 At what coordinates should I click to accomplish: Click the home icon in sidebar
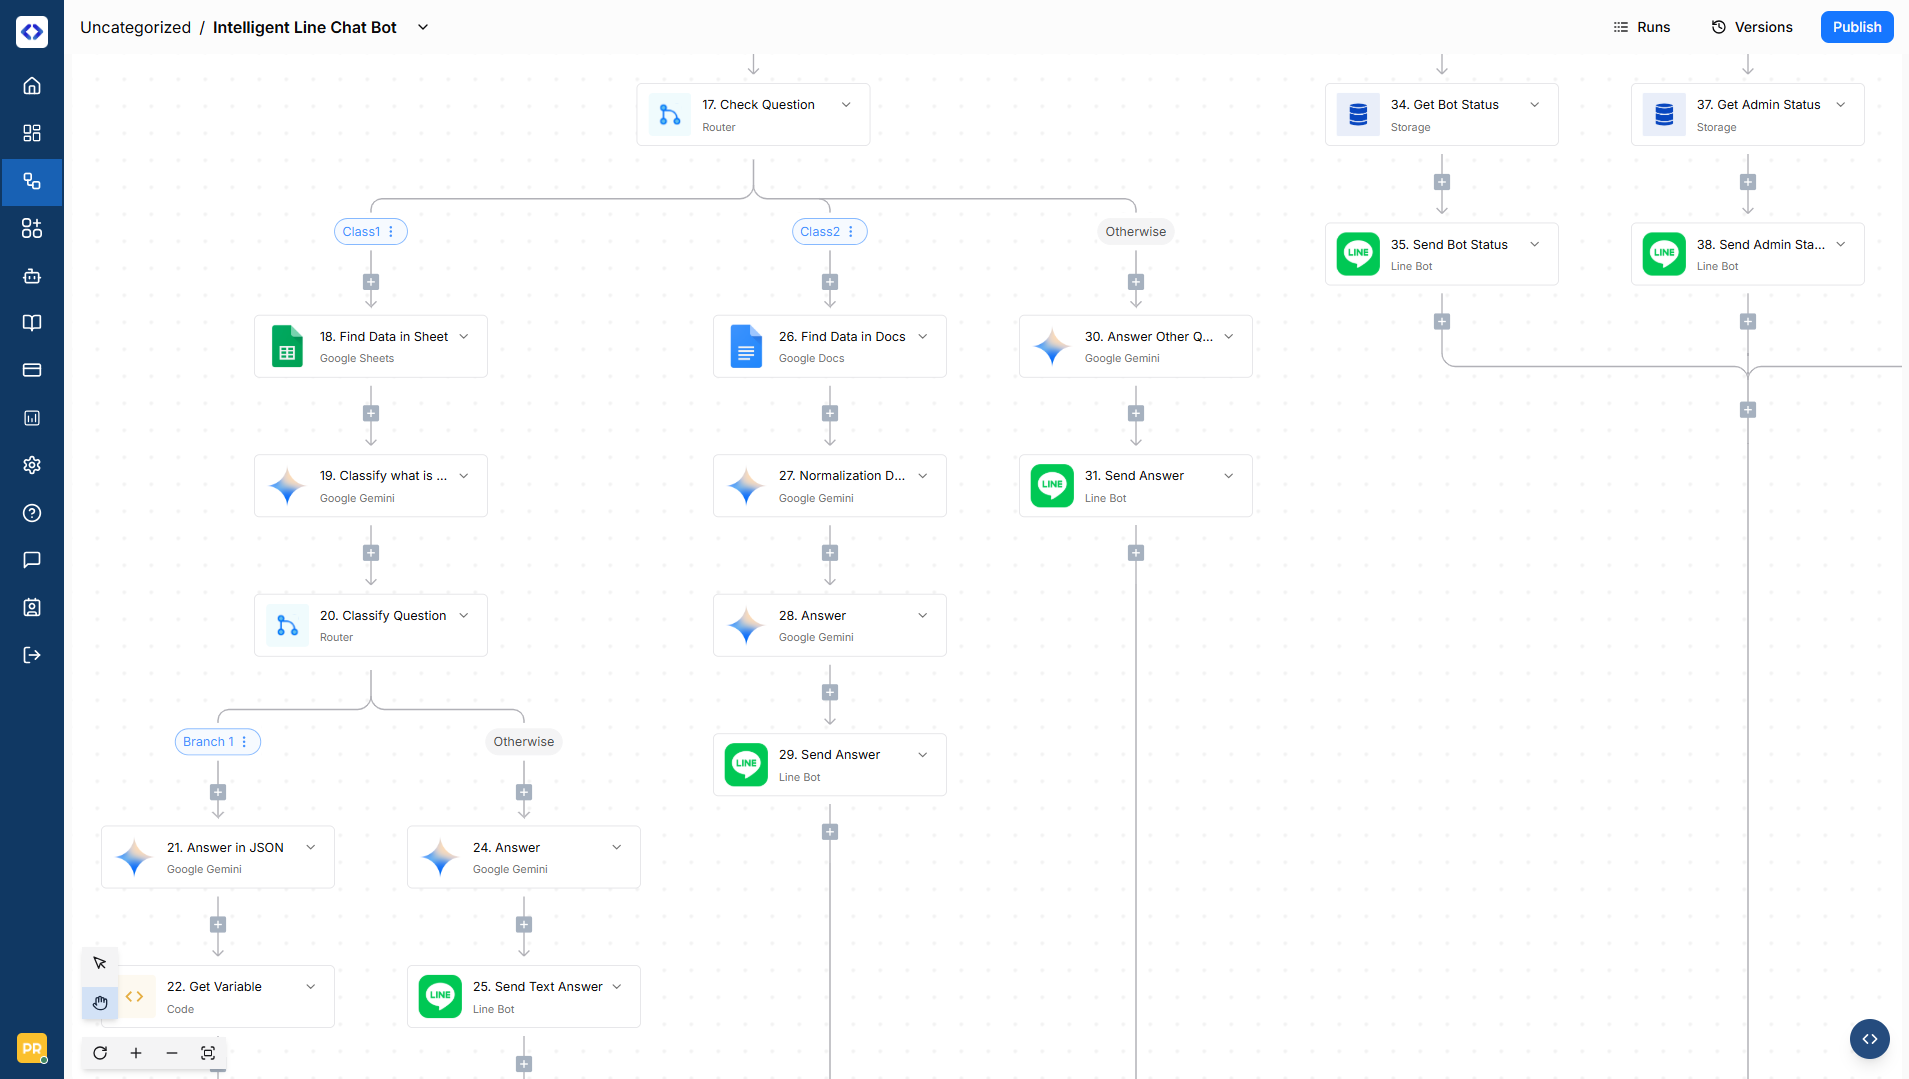pos(32,86)
